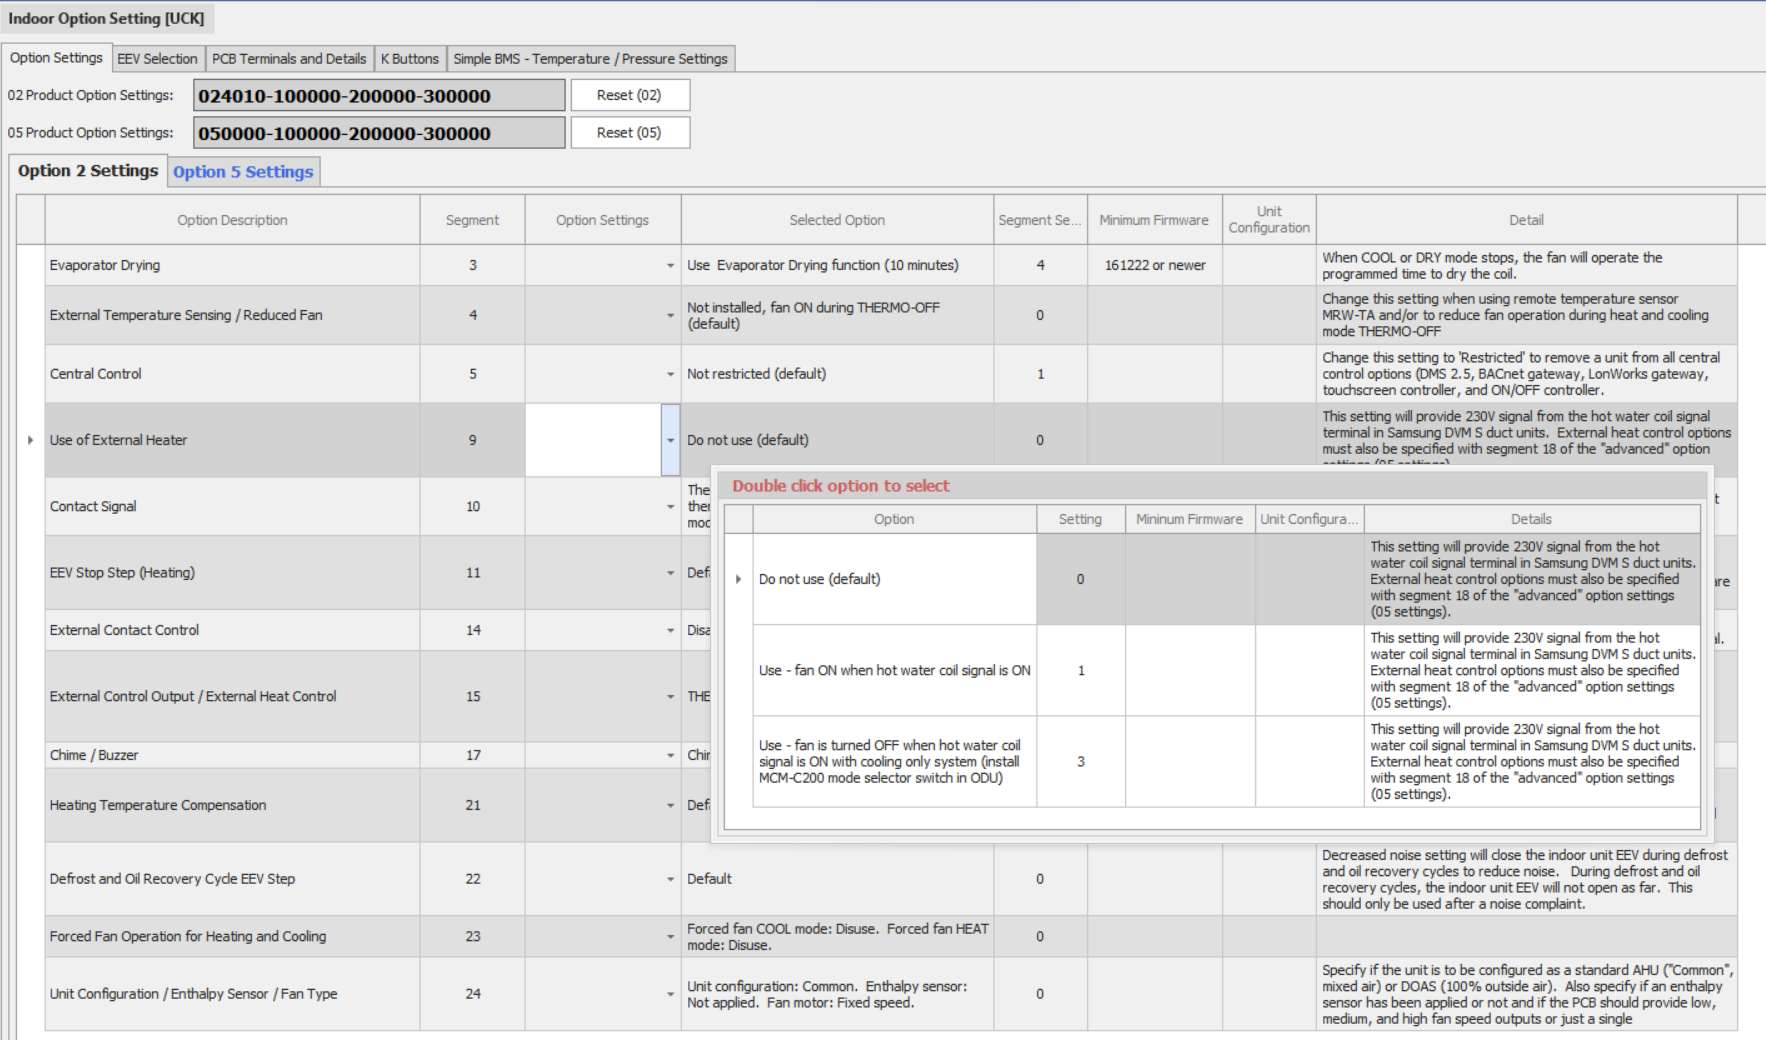1766x1040 pixels.
Task: Open the Evaporator Drying option dropdown
Action: tap(670, 266)
